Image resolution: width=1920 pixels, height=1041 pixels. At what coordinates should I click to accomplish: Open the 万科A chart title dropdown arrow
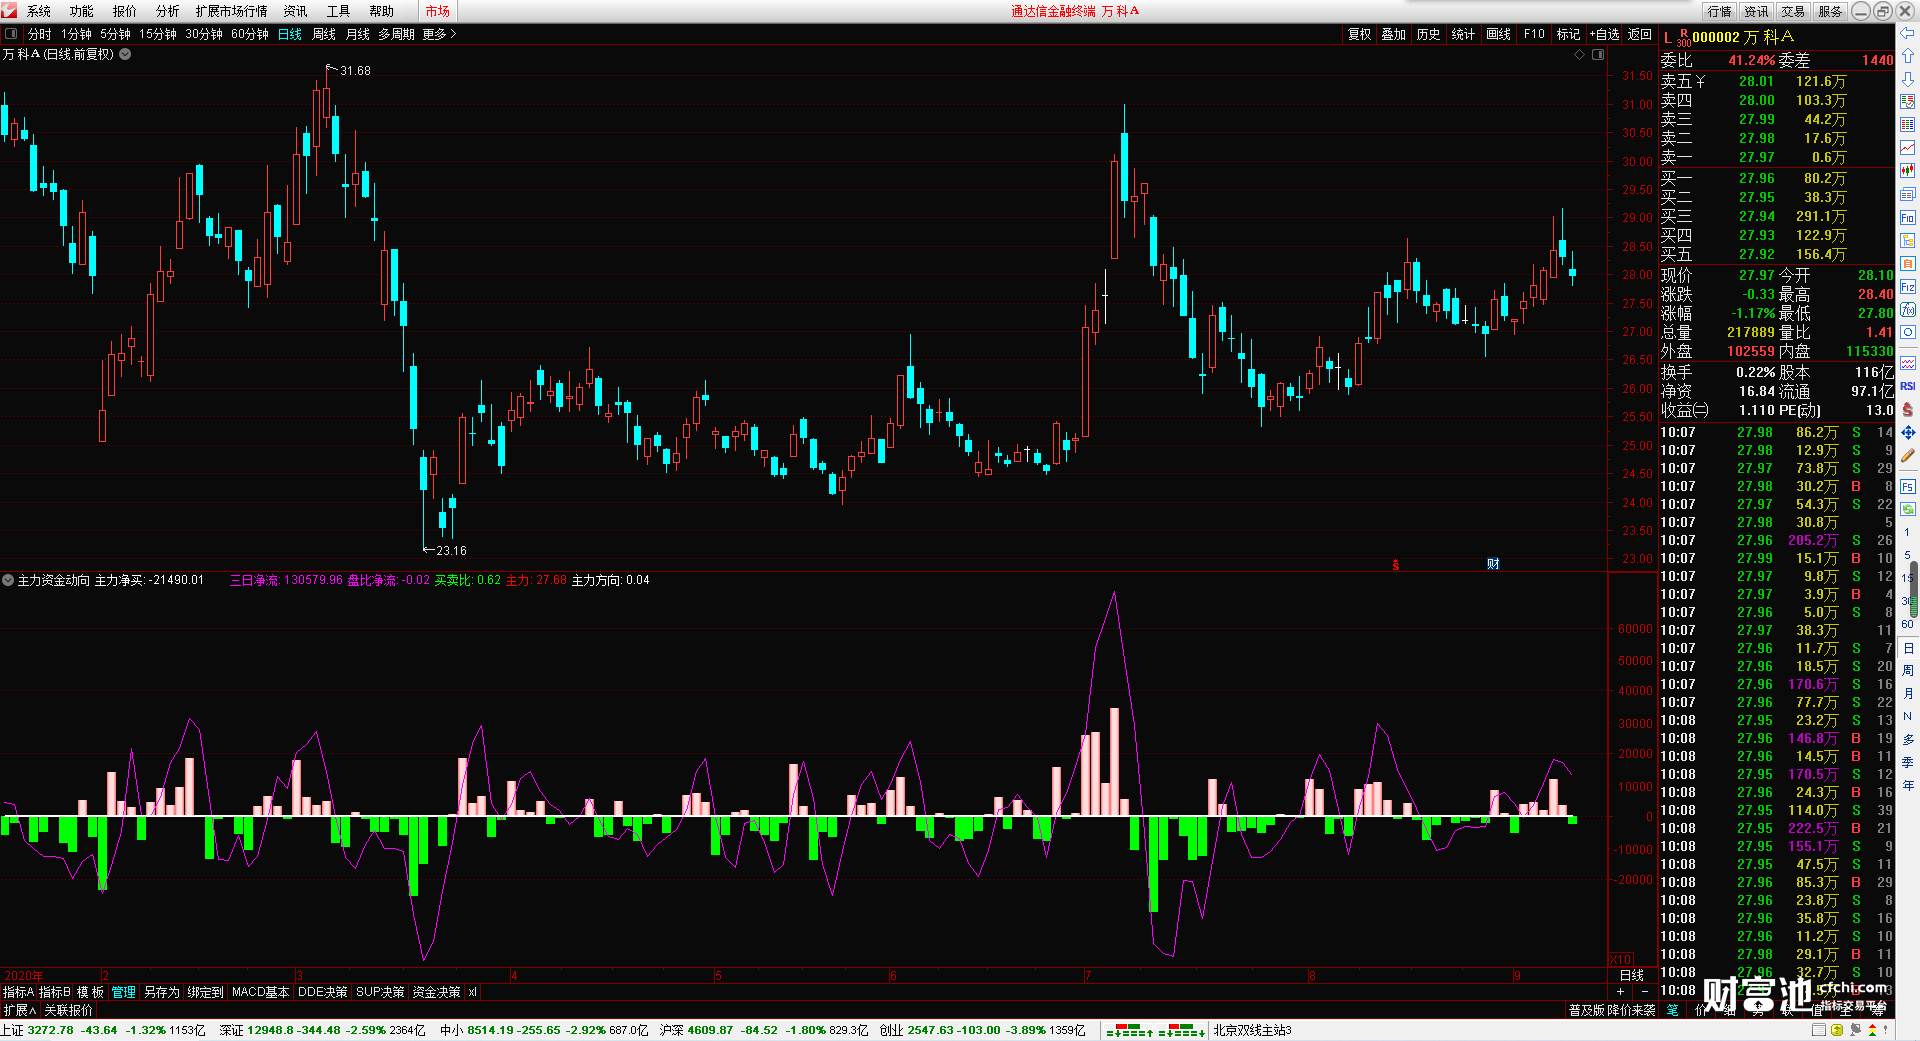pos(125,54)
